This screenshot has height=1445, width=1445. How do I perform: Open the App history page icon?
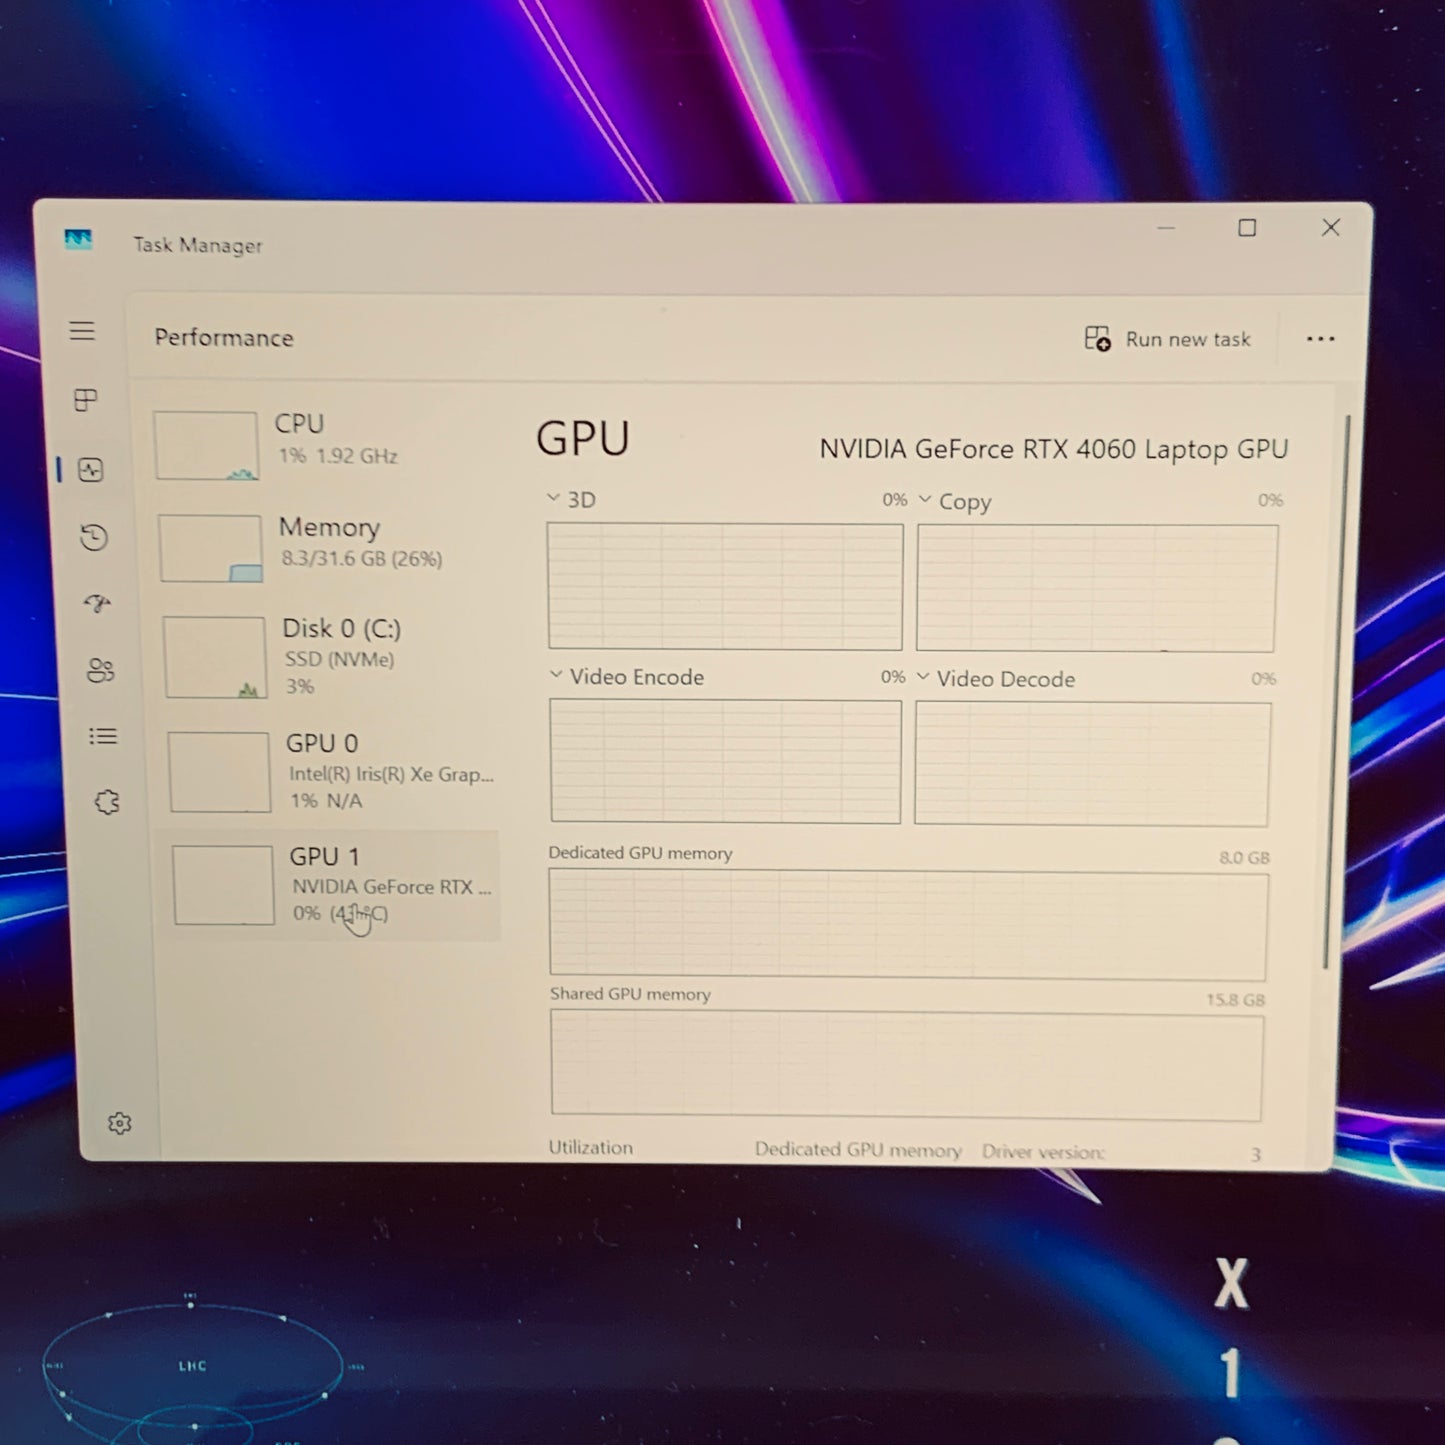pyautogui.click(x=94, y=537)
